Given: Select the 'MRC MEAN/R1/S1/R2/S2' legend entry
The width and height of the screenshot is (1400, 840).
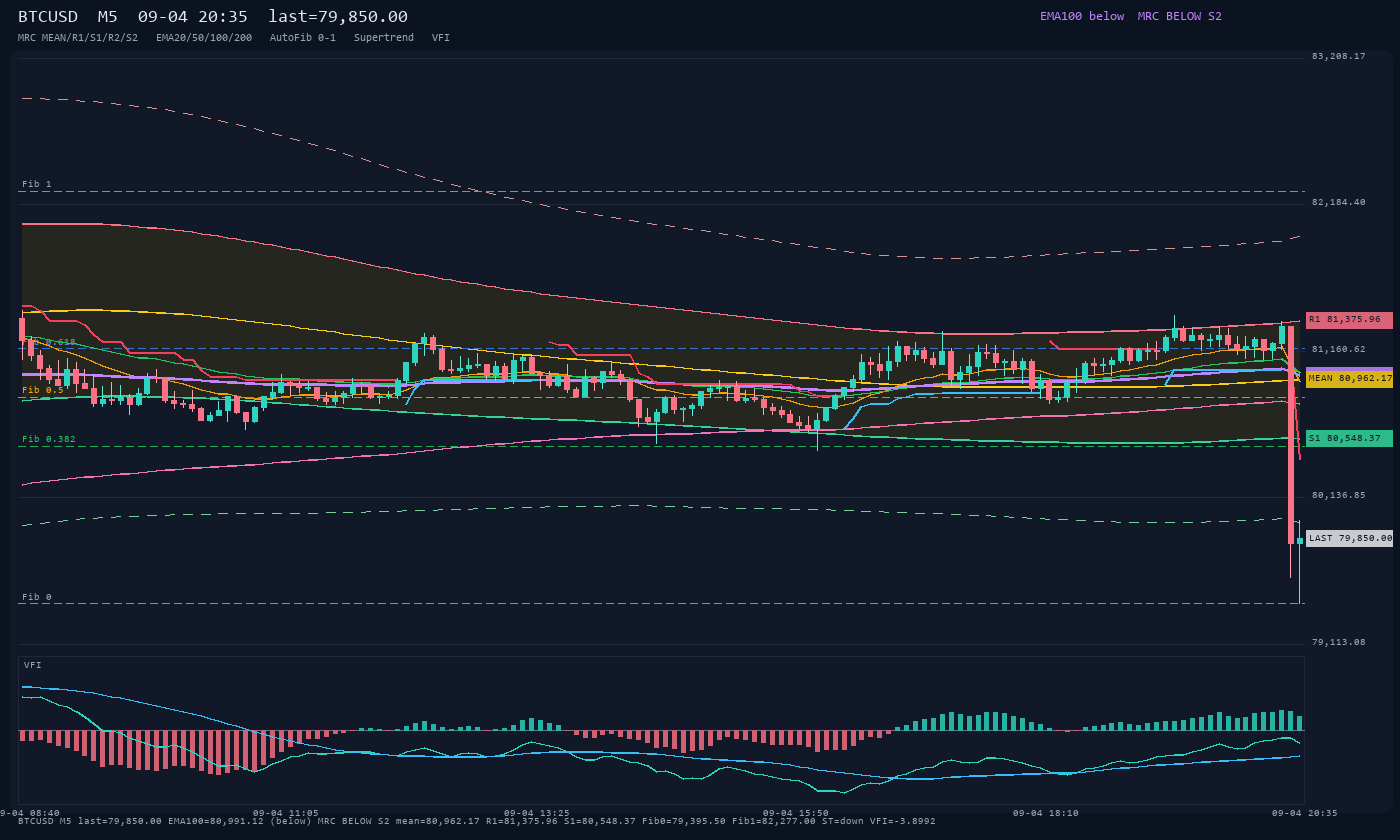Looking at the screenshot, I should [x=78, y=38].
